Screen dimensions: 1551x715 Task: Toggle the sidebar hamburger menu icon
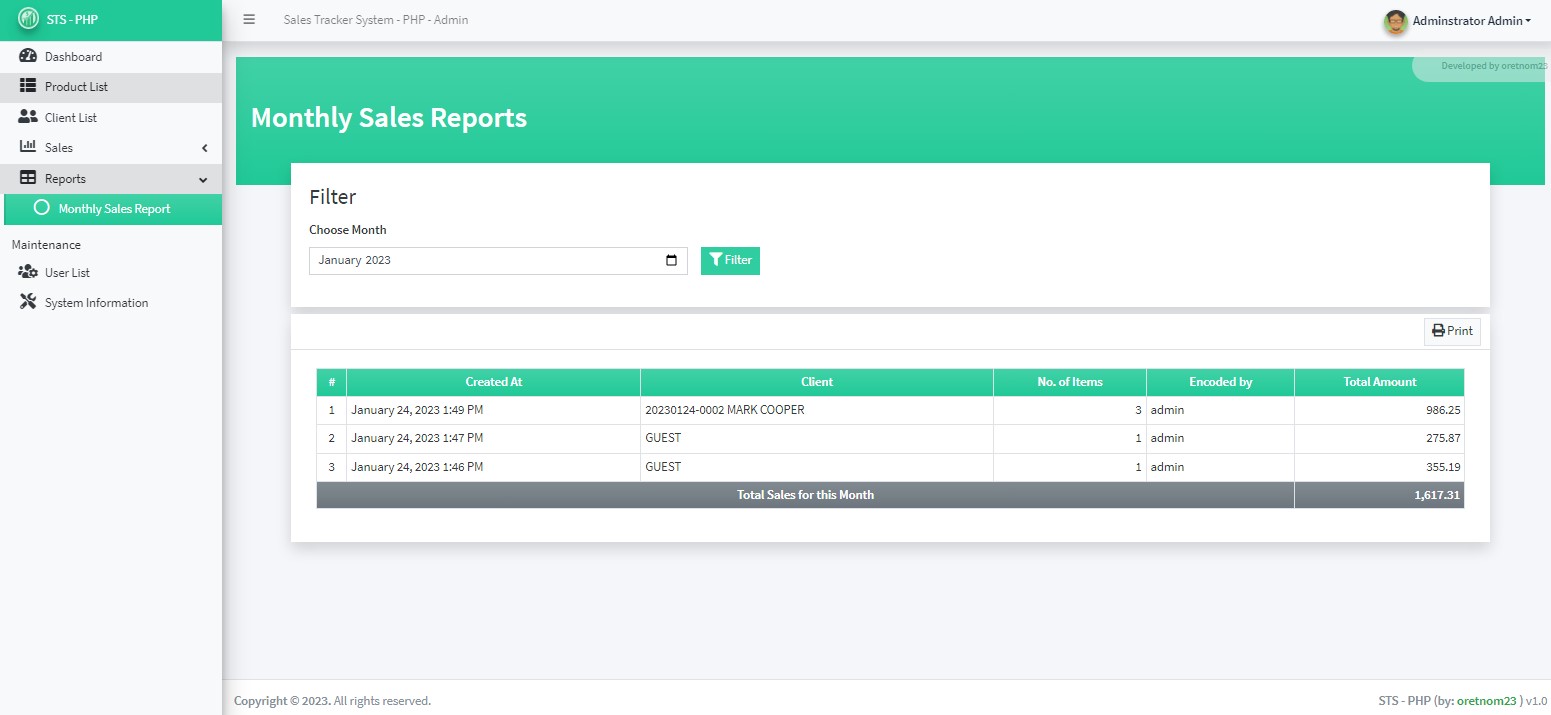[249, 19]
